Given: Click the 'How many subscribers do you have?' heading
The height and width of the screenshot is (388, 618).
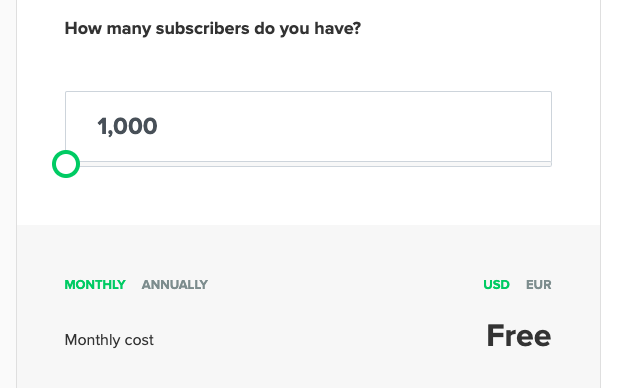Looking at the screenshot, I should [x=213, y=29].
